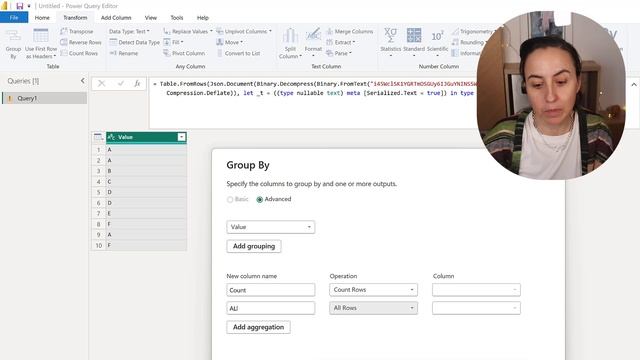Collapse the Queries pane

click(82, 81)
